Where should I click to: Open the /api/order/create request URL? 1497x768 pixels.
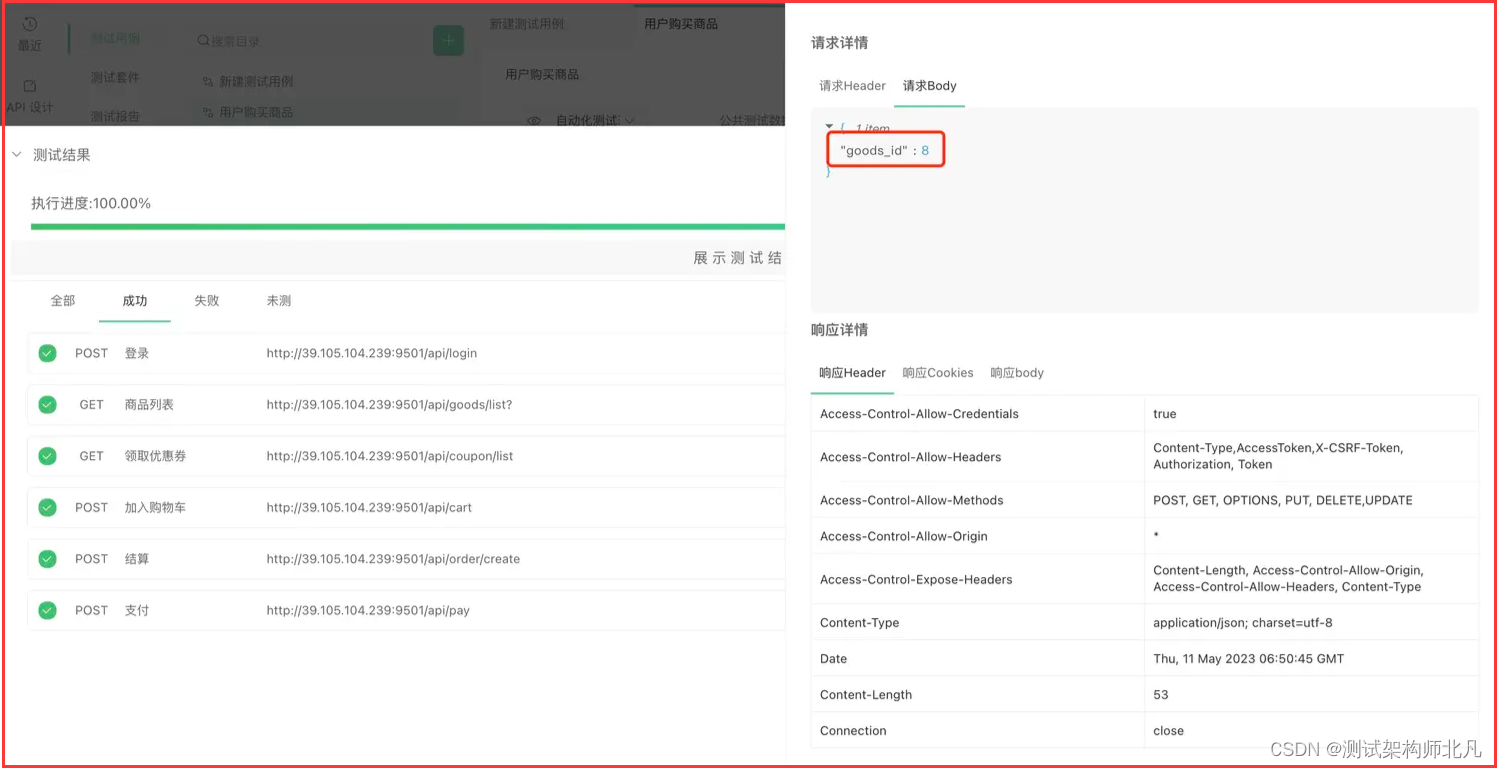pos(393,559)
